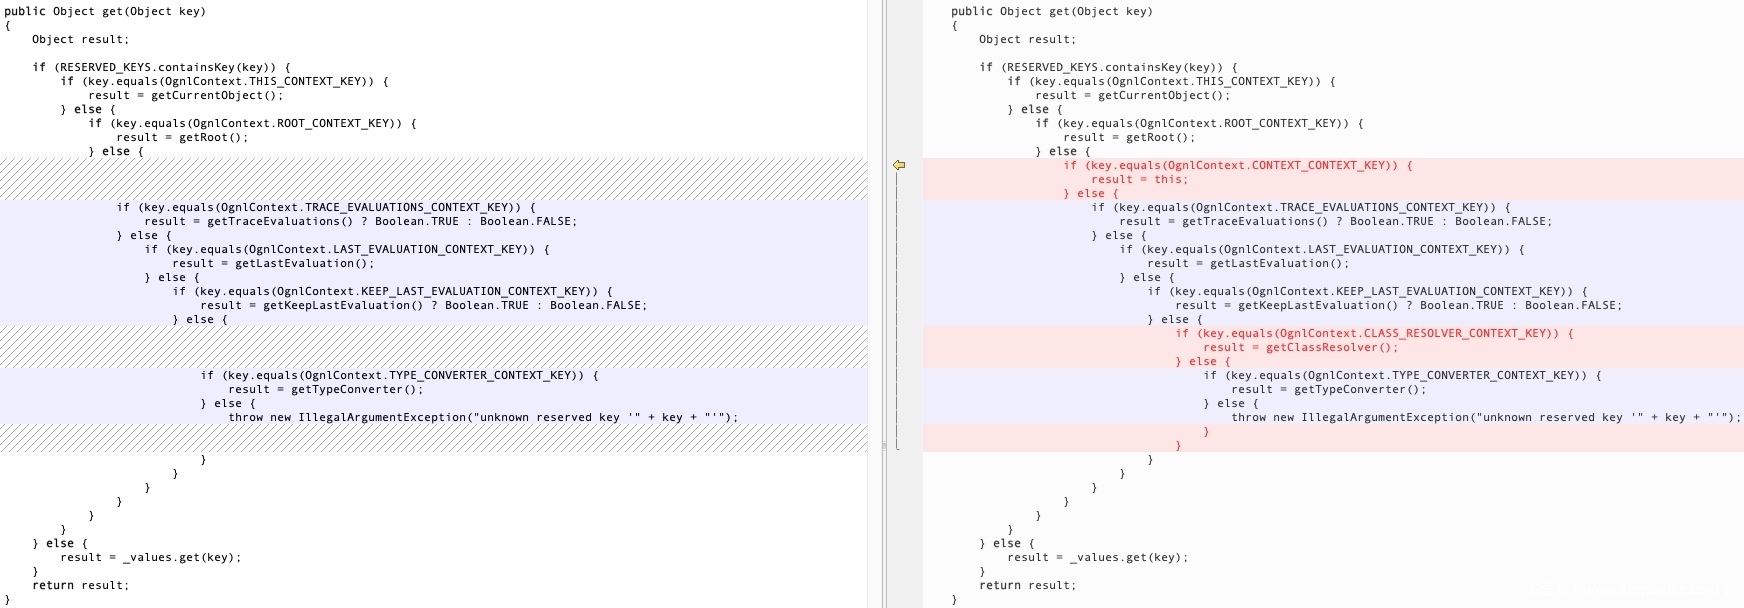Click the yellow revert arrow in the gutter

click(x=899, y=165)
